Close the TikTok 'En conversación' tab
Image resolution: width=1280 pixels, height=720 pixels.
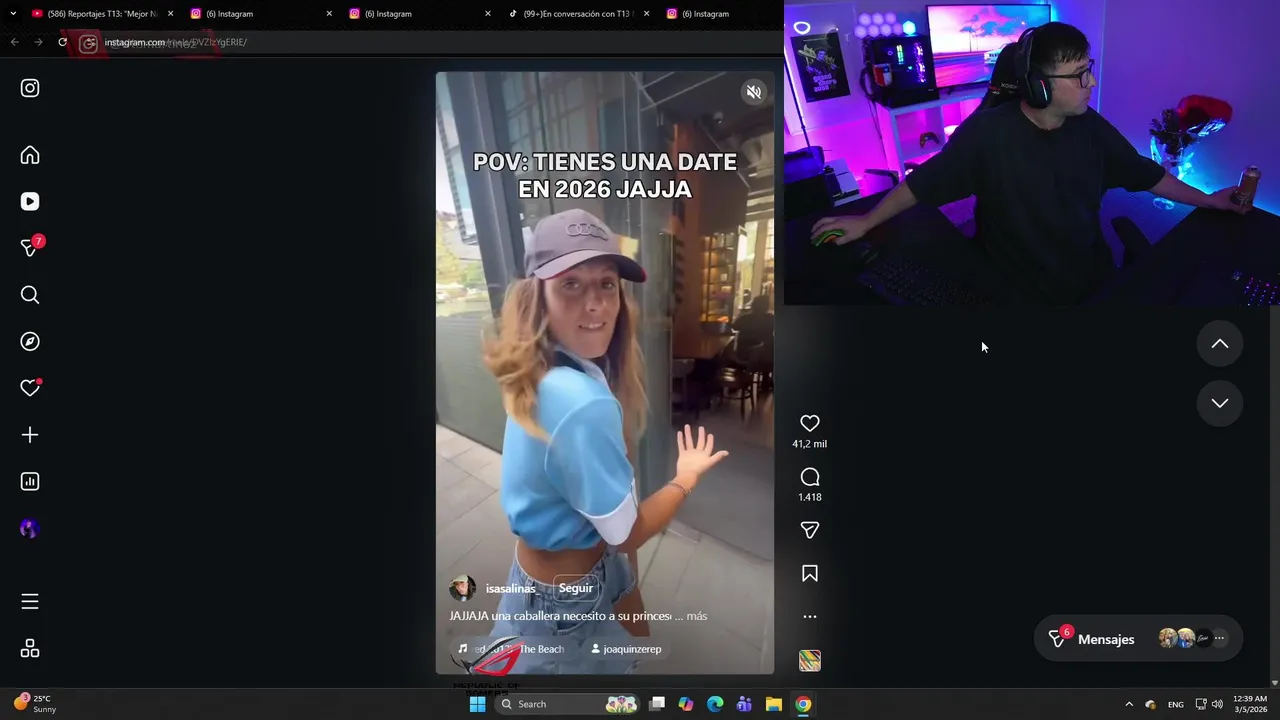pos(646,14)
